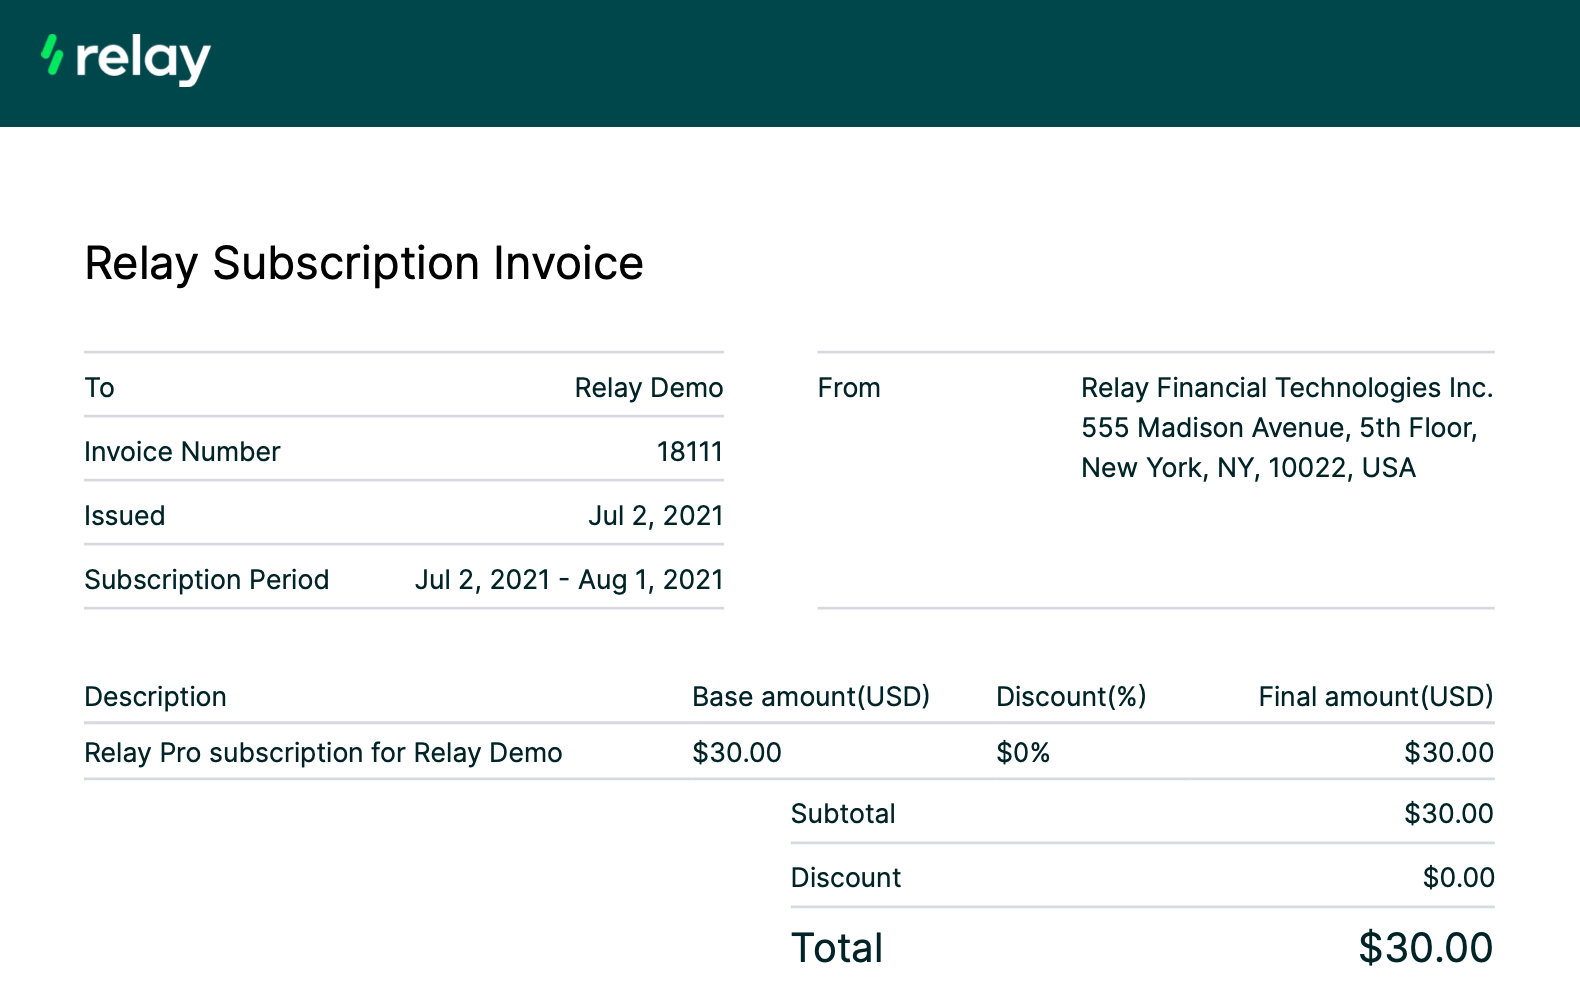Click the Base amount(USD) column header

[x=810, y=697]
